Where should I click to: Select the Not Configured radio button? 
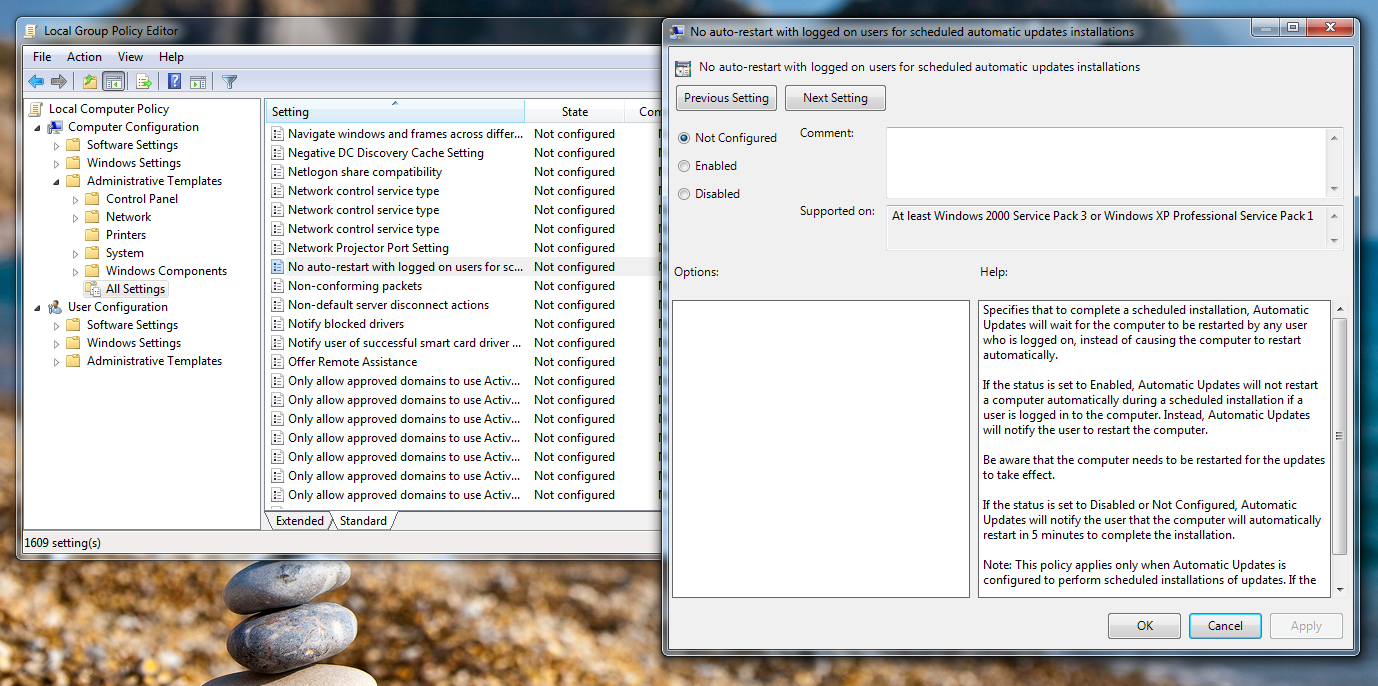coord(684,138)
